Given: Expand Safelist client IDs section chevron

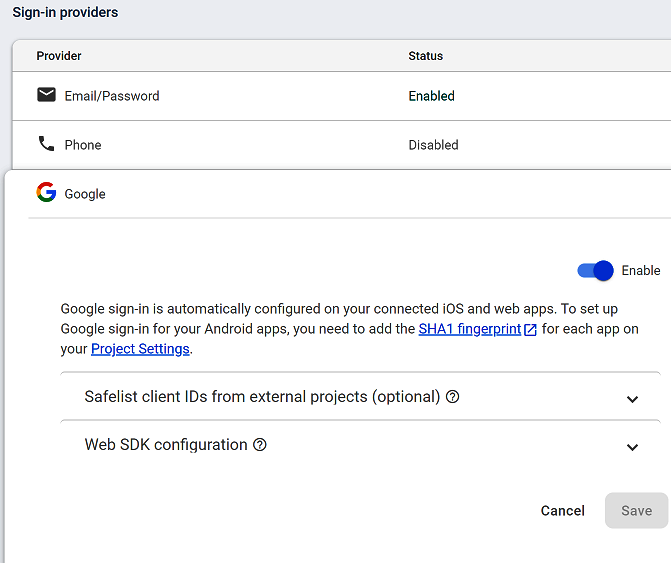Looking at the screenshot, I should pos(632,399).
